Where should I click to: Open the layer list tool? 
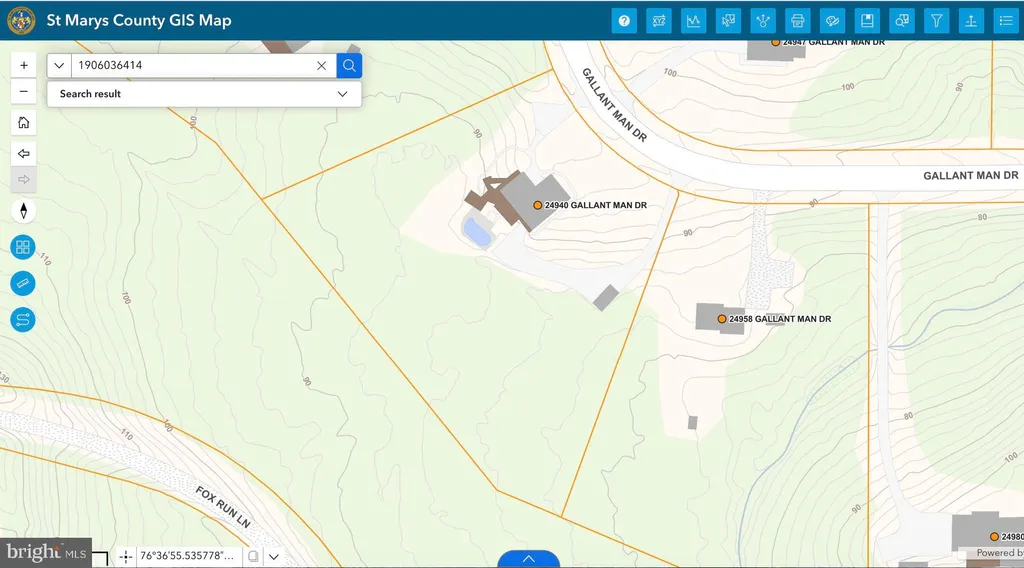click(x=1006, y=21)
